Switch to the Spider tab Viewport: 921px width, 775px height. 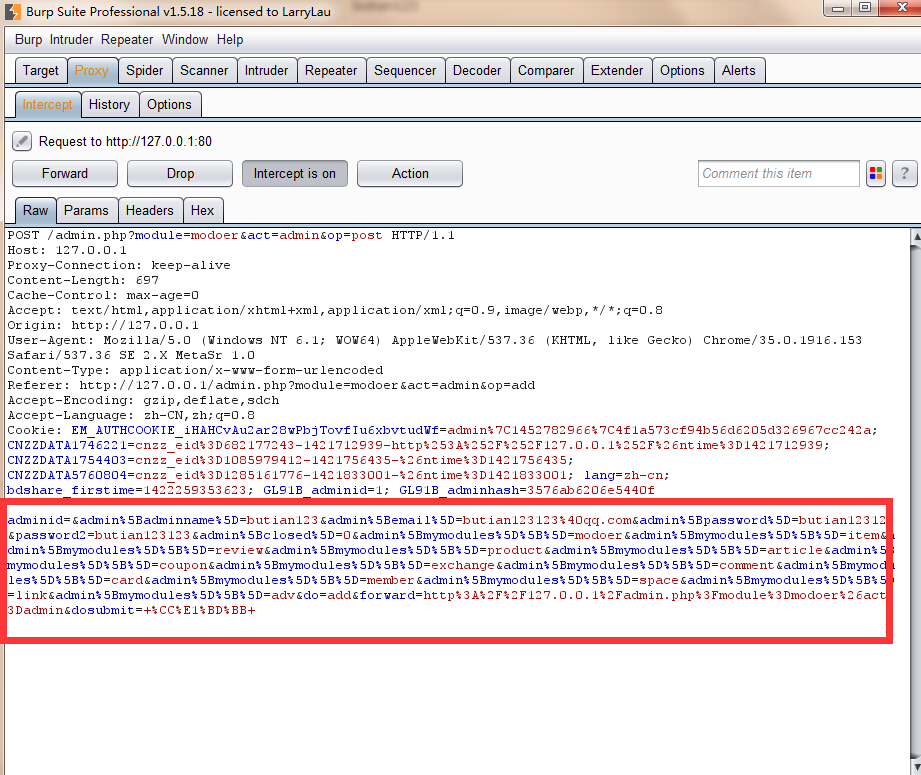pyautogui.click(x=144, y=71)
